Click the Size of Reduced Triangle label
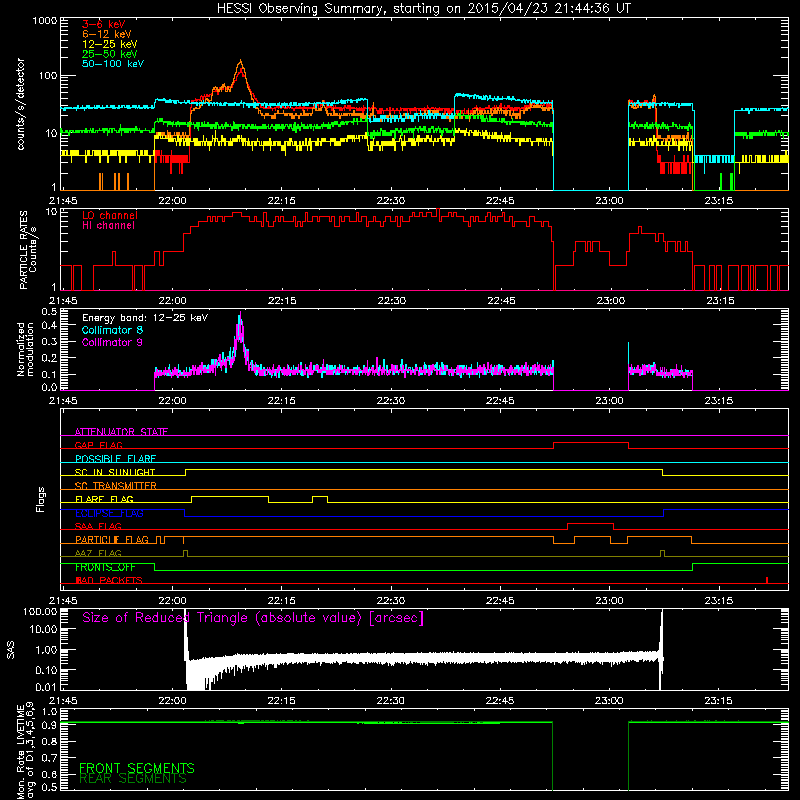This screenshot has width=800, height=800. 253,618
